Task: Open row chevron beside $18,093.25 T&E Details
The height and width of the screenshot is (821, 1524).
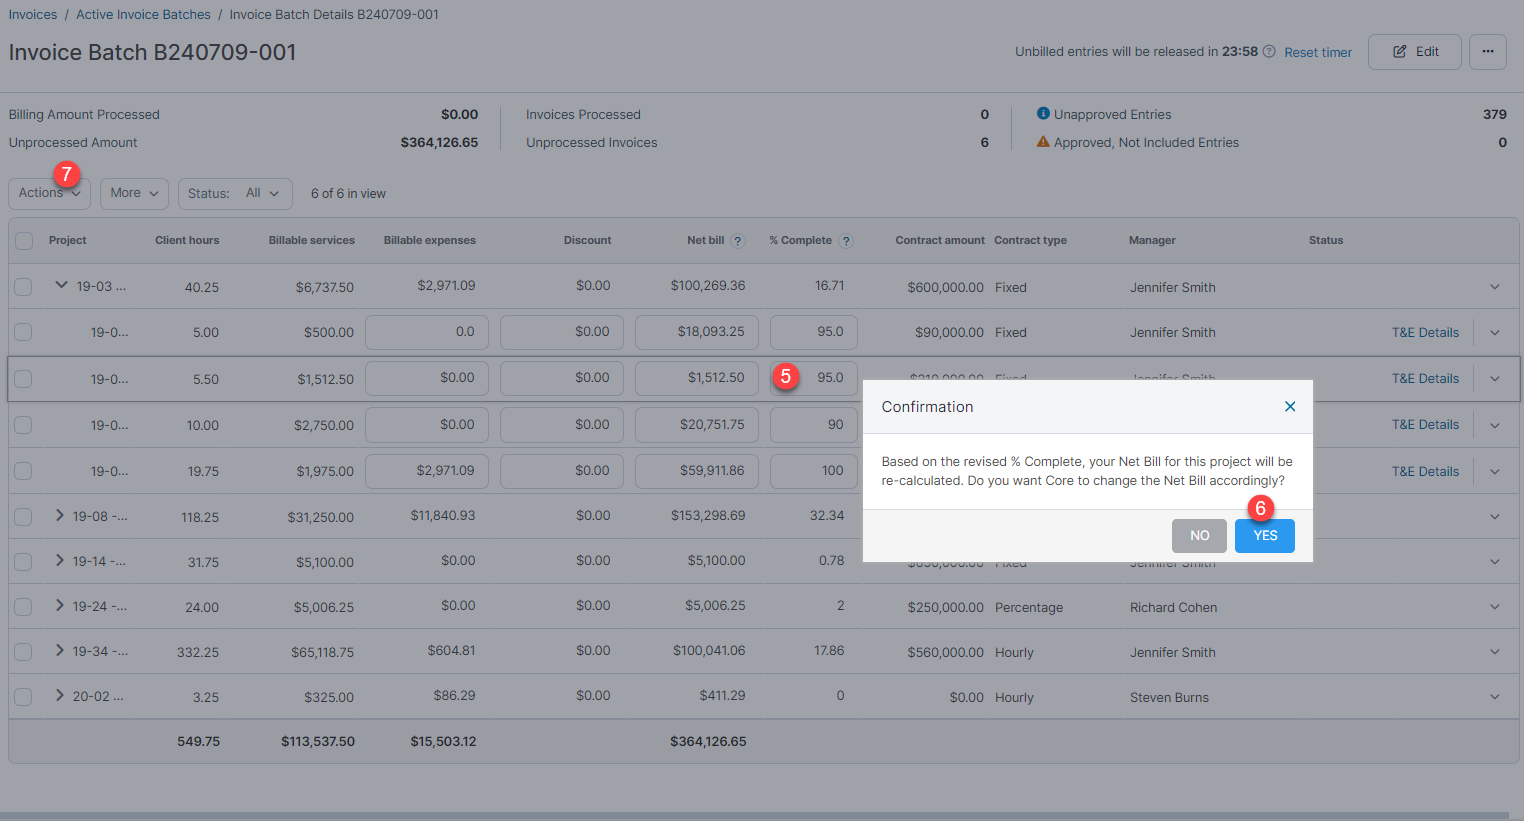Action: coord(1495,333)
